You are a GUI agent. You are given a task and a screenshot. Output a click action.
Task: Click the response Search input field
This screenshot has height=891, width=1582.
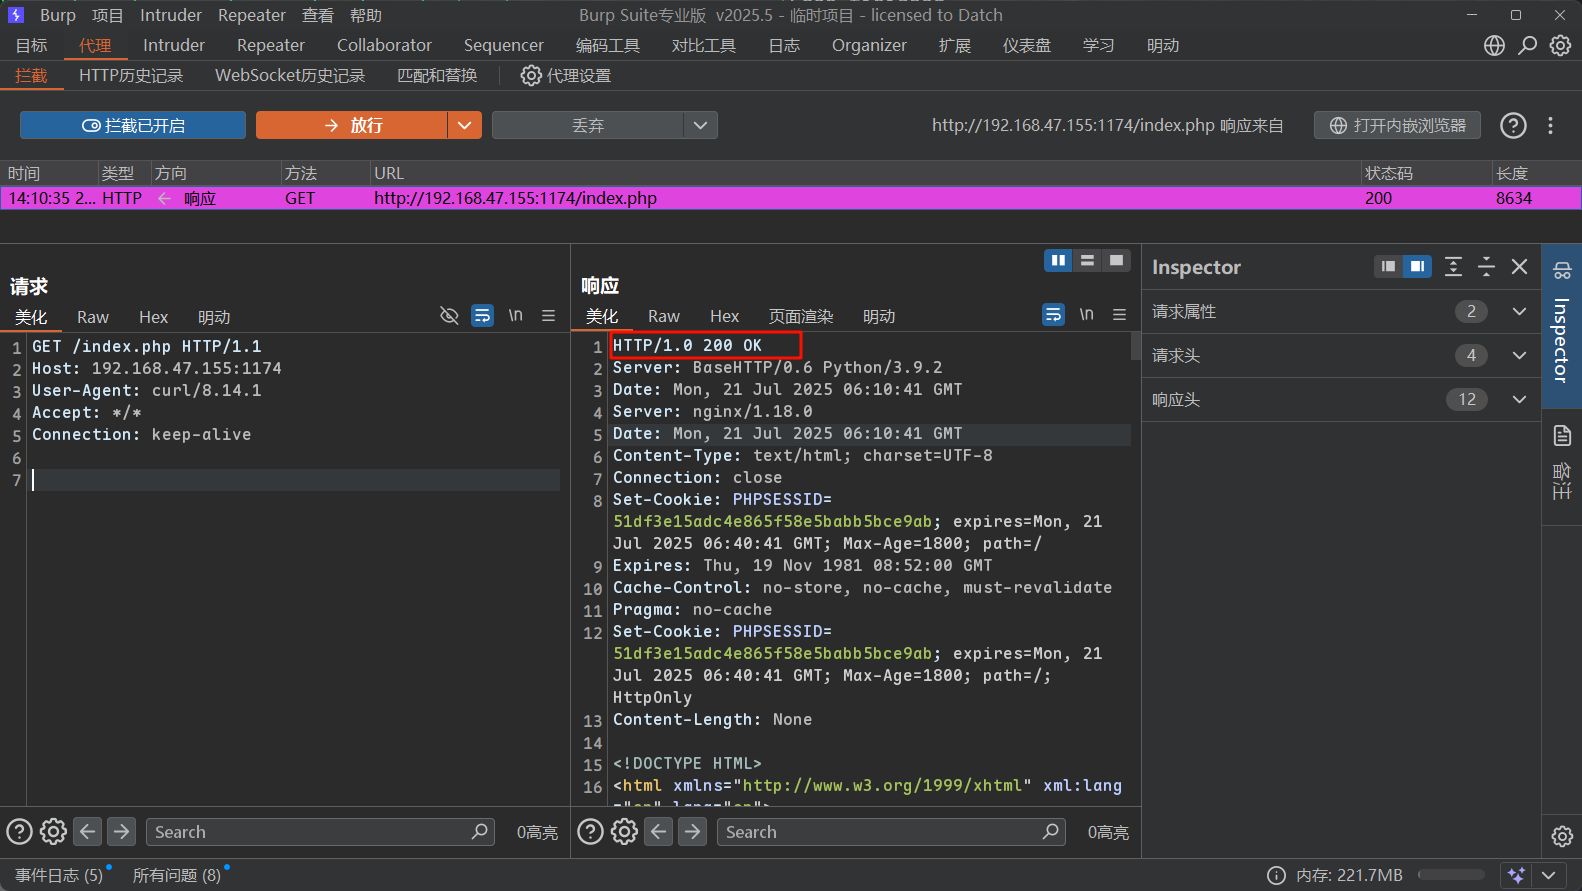[880, 832]
